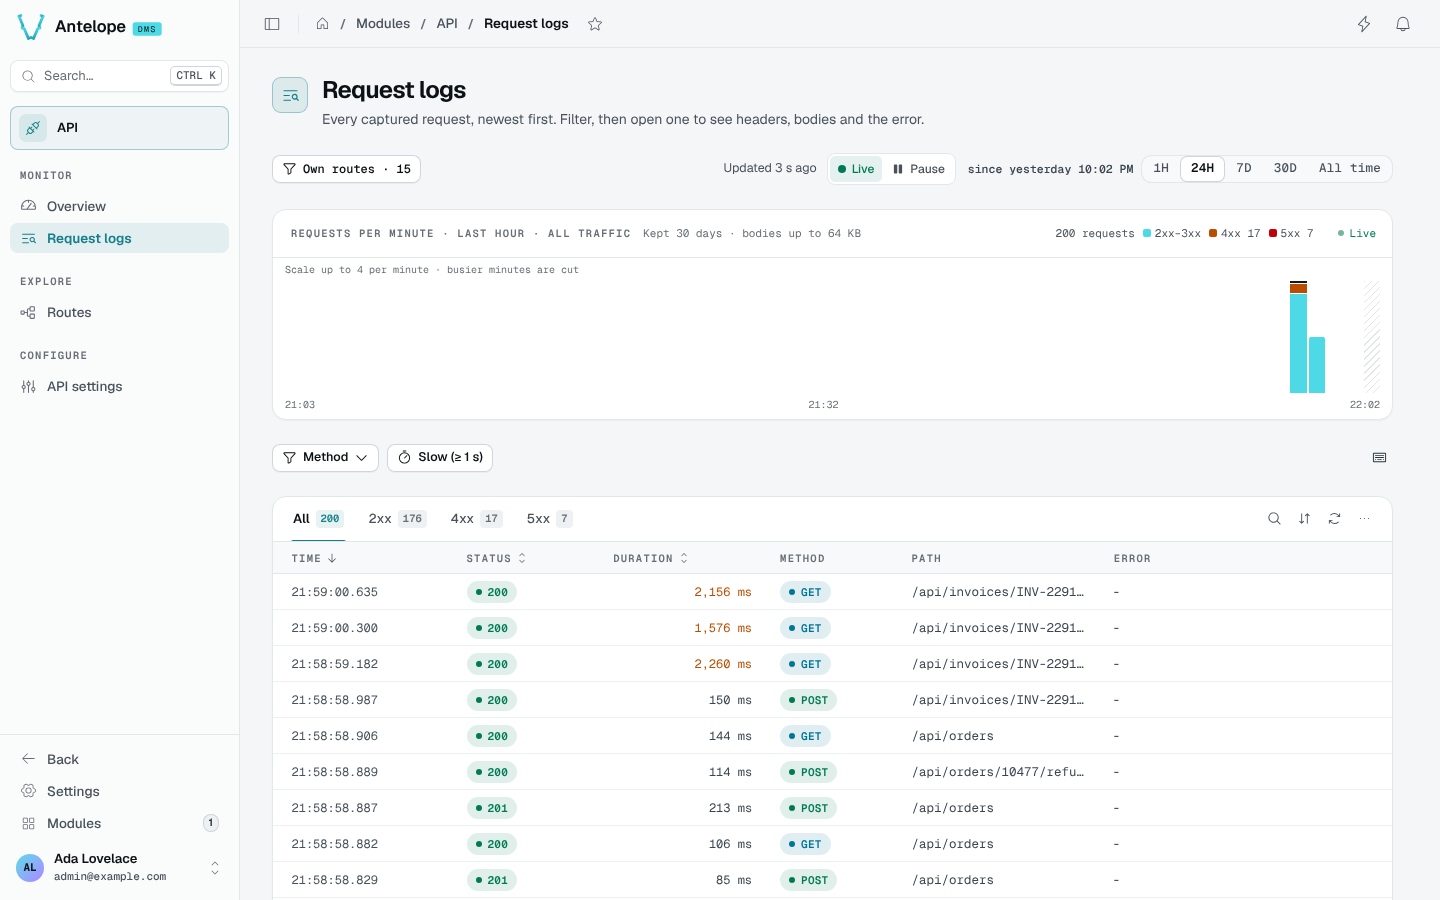
Task: Open Overview in the sidebar
Action: 119,206
